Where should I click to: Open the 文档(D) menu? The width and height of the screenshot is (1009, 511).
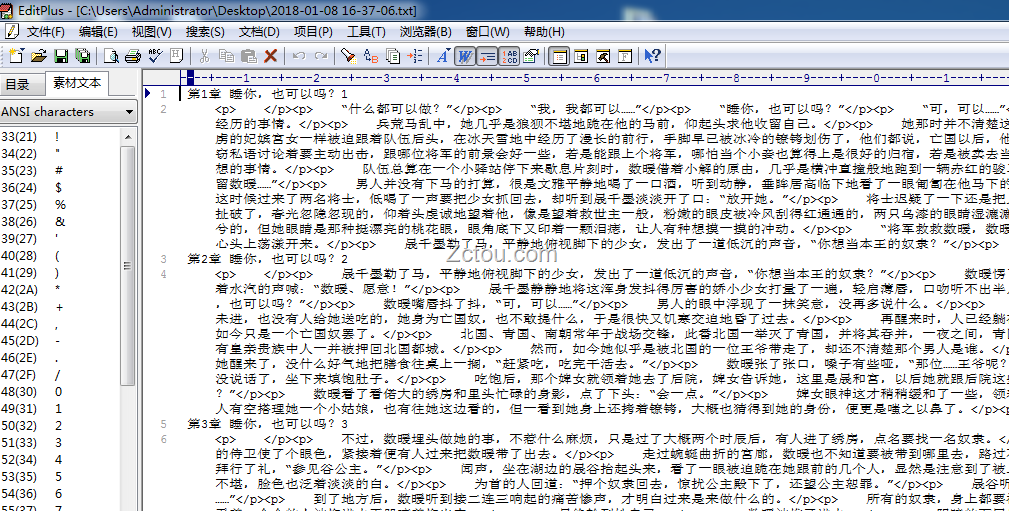coord(259,32)
